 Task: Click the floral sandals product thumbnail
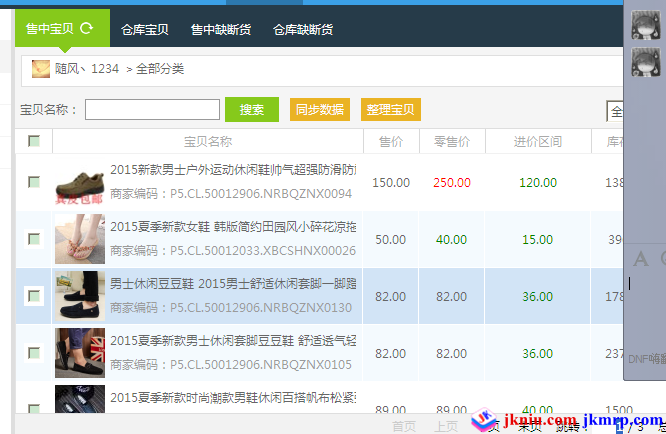pos(79,240)
